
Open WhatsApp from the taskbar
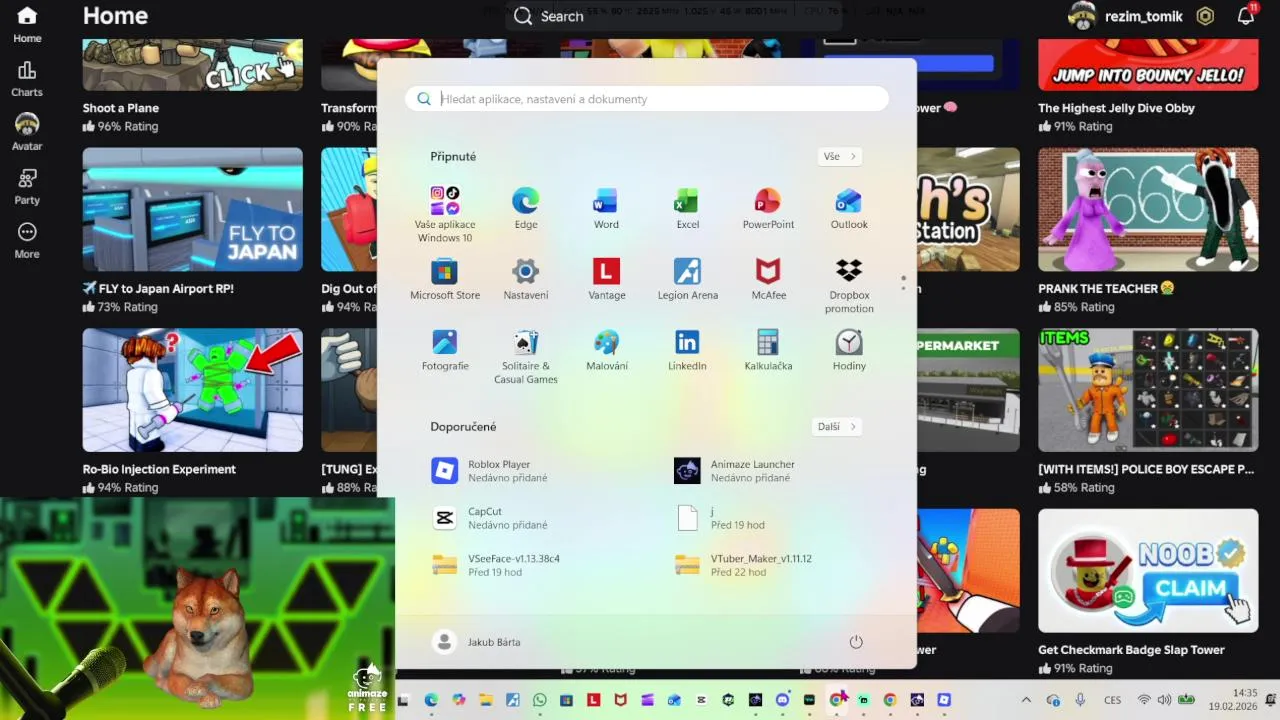click(540, 700)
